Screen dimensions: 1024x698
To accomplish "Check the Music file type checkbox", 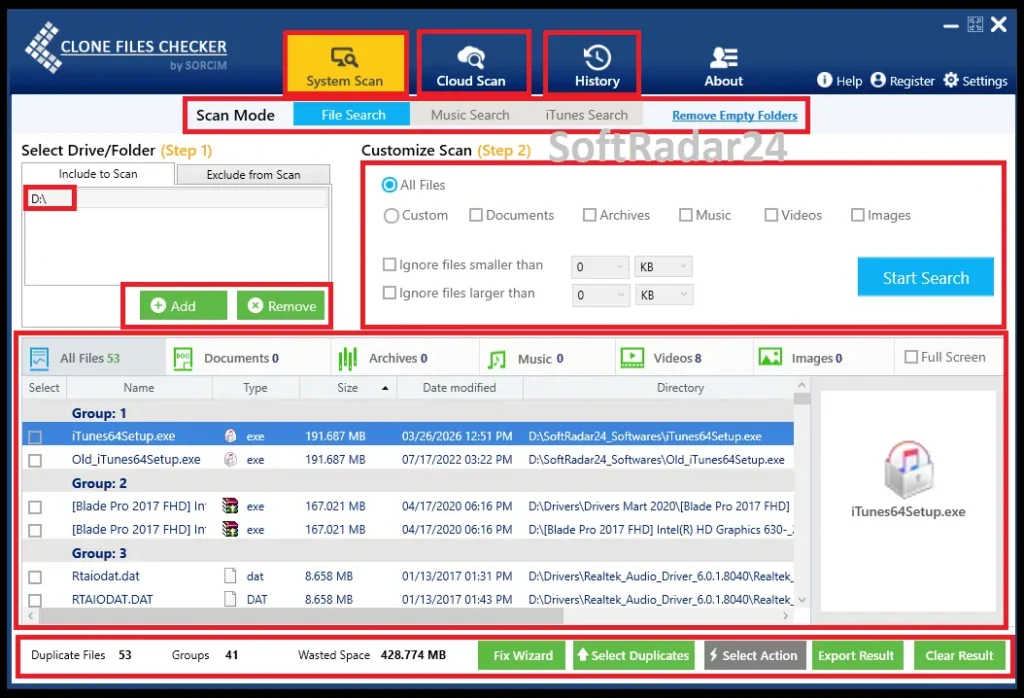I will click(x=685, y=215).
